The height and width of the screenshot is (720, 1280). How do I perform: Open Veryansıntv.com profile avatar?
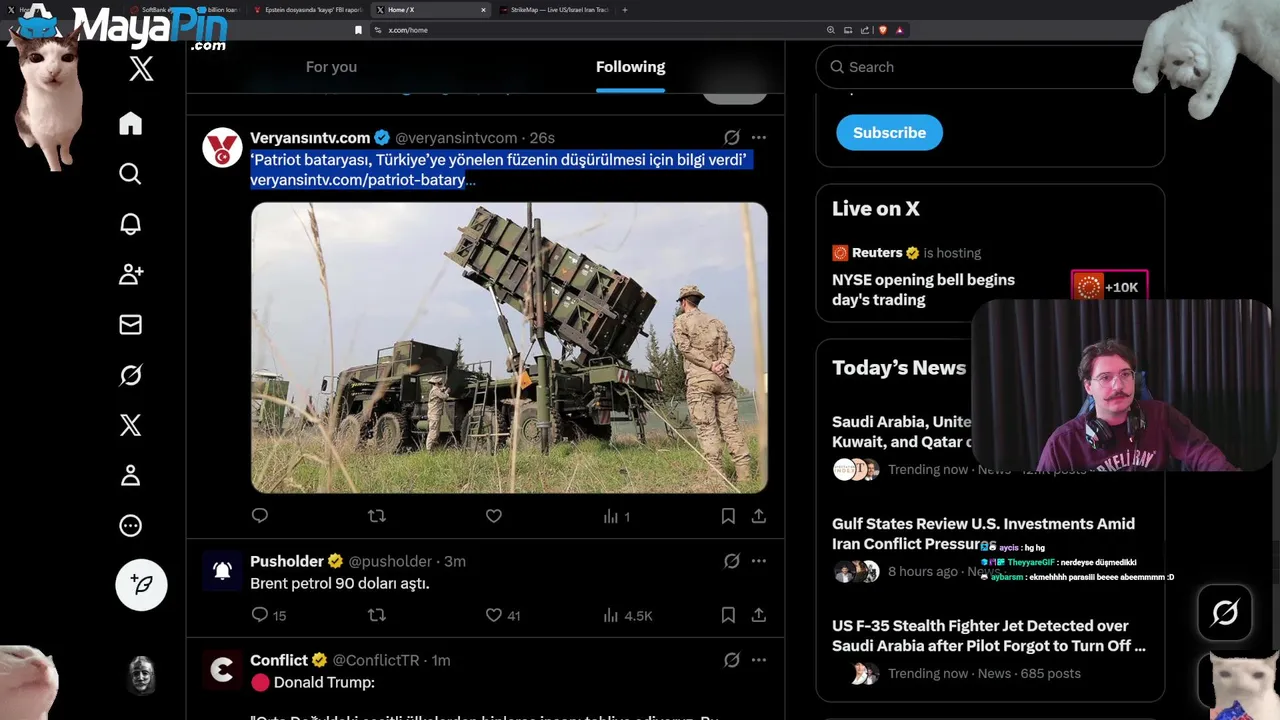pyautogui.click(x=222, y=147)
